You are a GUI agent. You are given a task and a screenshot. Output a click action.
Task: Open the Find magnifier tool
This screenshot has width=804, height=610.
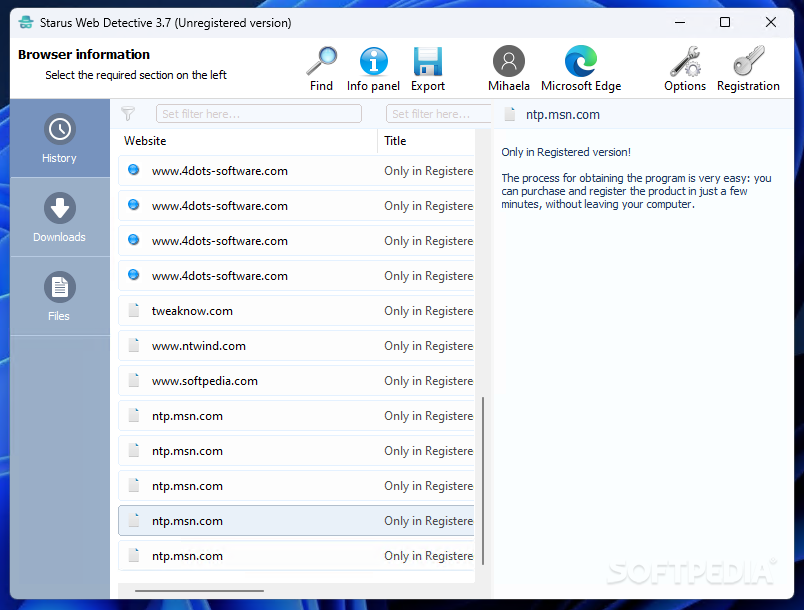pyautogui.click(x=321, y=69)
